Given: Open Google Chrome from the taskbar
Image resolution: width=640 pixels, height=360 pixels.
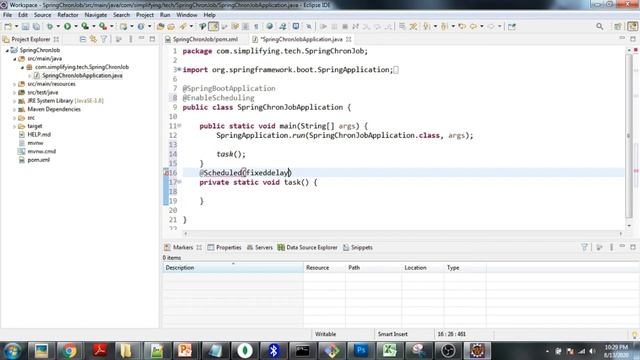Looking at the screenshot, I should (70, 351).
